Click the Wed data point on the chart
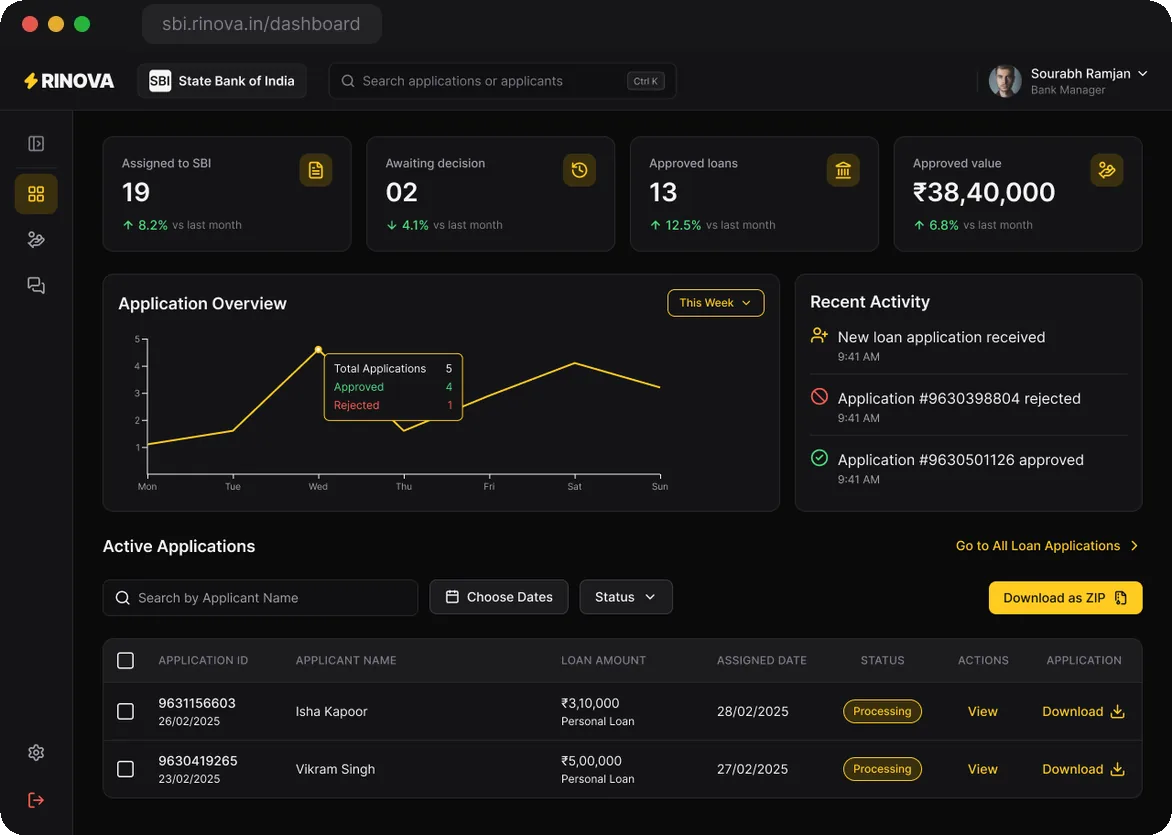Image resolution: width=1172 pixels, height=835 pixels. tap(318, 350)
